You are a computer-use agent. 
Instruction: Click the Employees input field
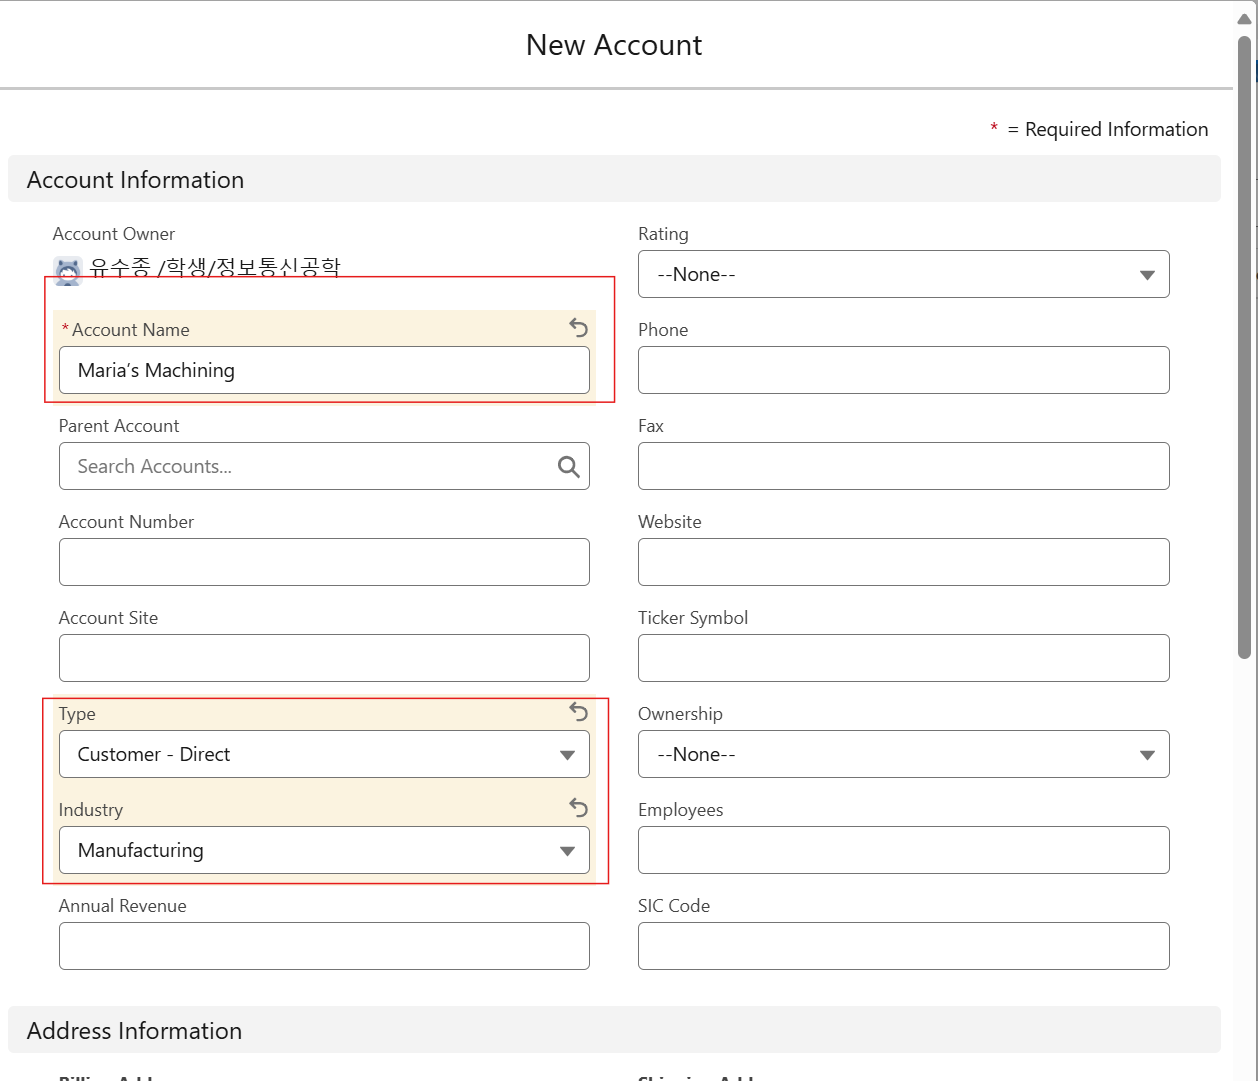click(903, 850)
